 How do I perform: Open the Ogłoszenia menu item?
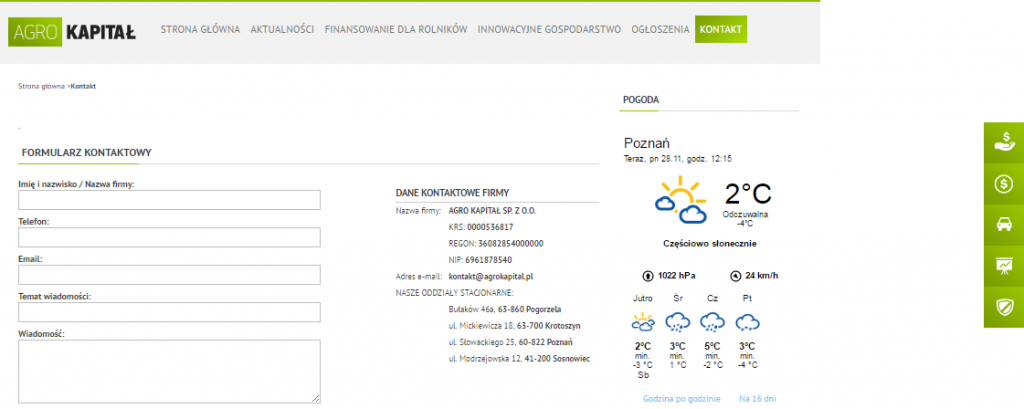(x=660, y=30)
